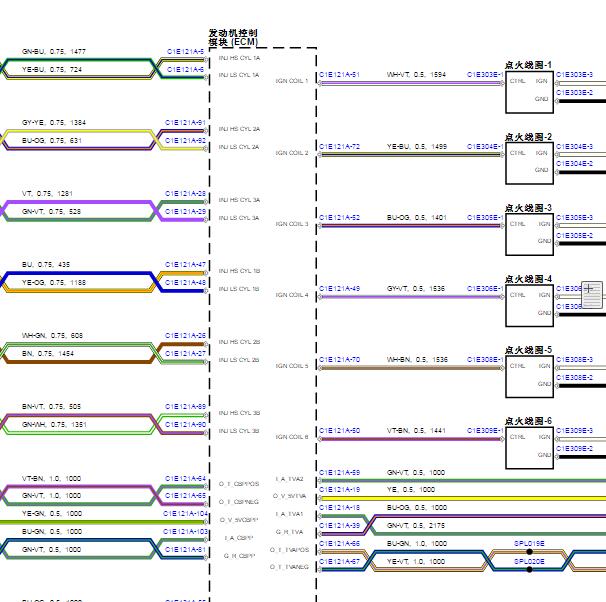Open connector link C1E121A-70
The image size is (606, 602).
pyautogui.click(x=339, y=360)
